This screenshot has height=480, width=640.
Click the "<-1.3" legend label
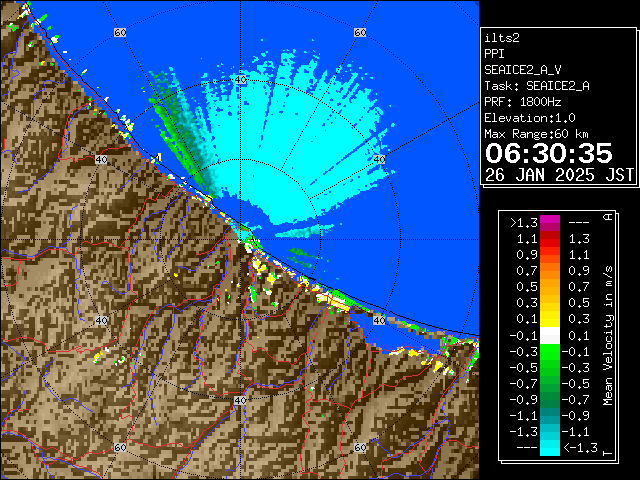[x=580, y=448]
